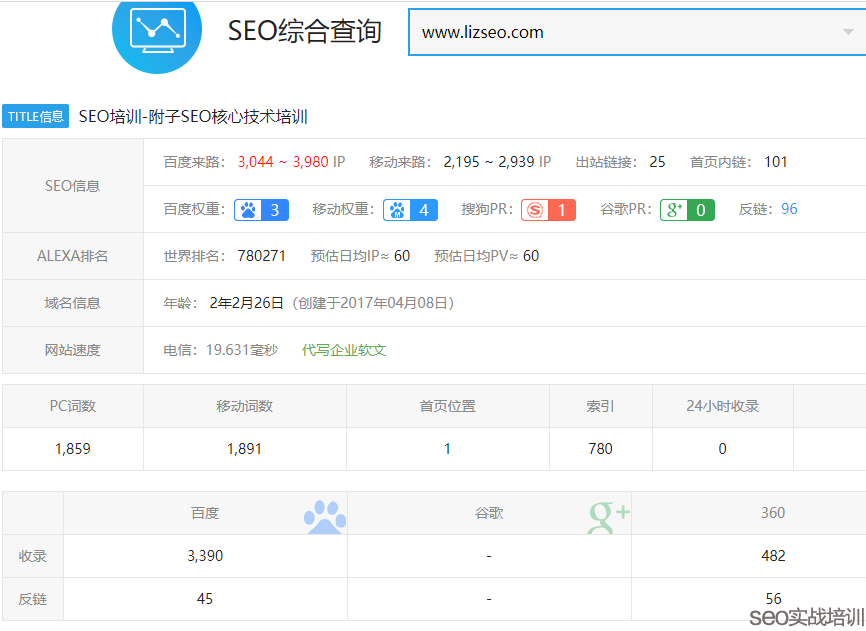Click the Google g+ icon beside 谷歌PR

(x=674, y=210)
